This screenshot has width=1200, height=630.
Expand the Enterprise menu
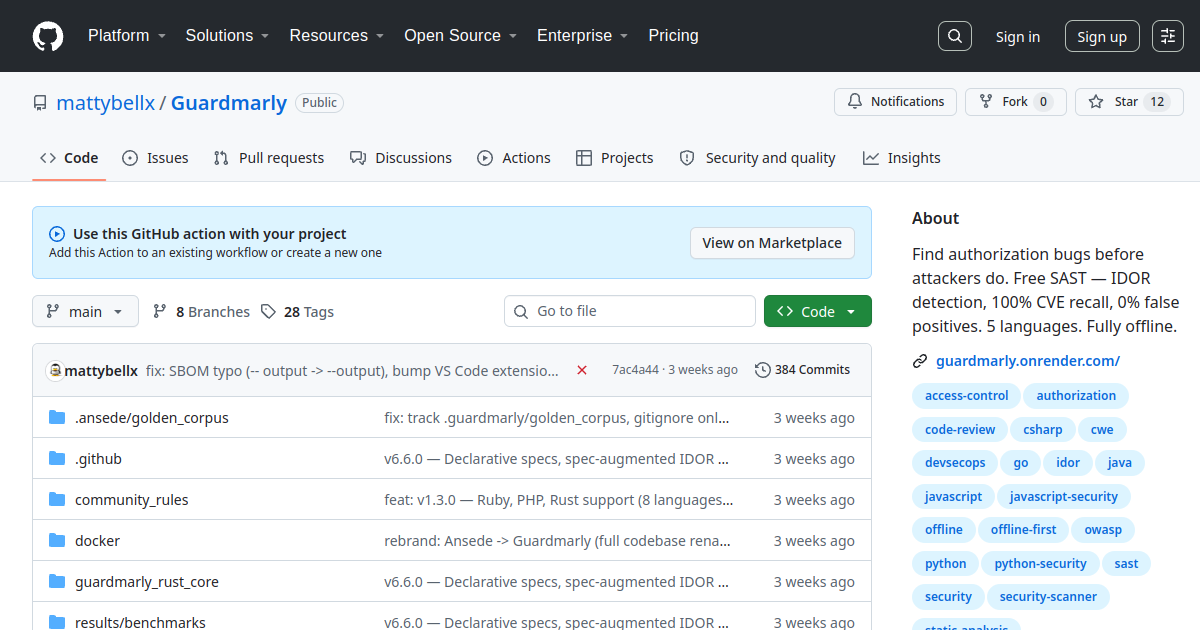coord(582,36)
